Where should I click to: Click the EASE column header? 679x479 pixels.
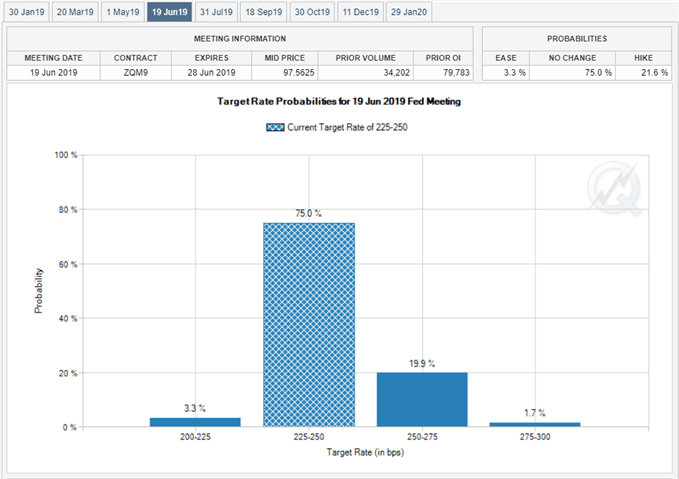(x=506, y=58)
